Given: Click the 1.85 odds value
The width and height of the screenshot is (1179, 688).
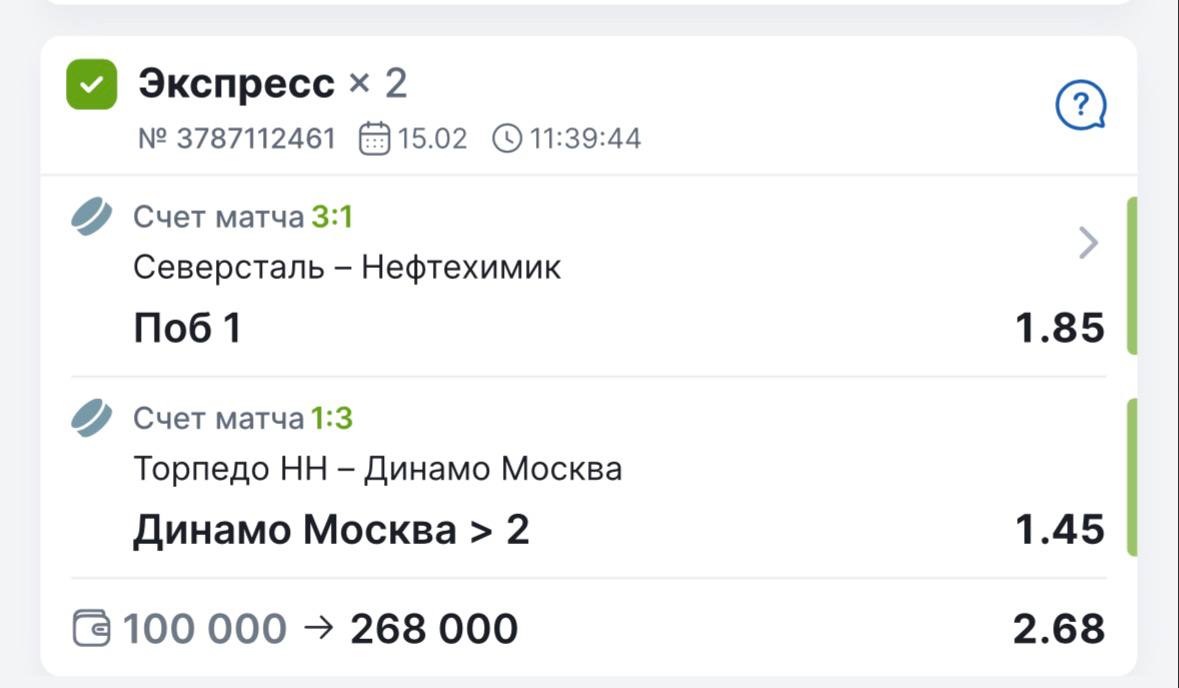Looking at the screenshot, I should click(1060, 328).
